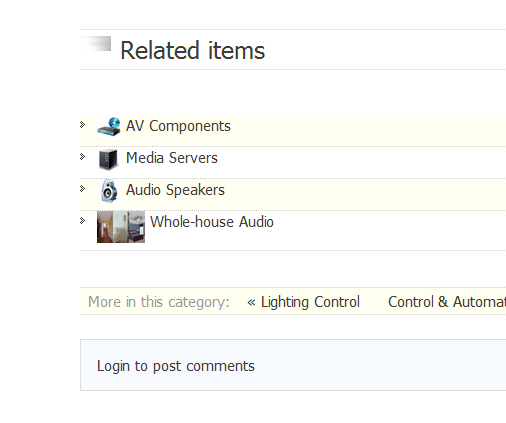
Task: Click the Media Servers tower icon
Action: point(109,159)
